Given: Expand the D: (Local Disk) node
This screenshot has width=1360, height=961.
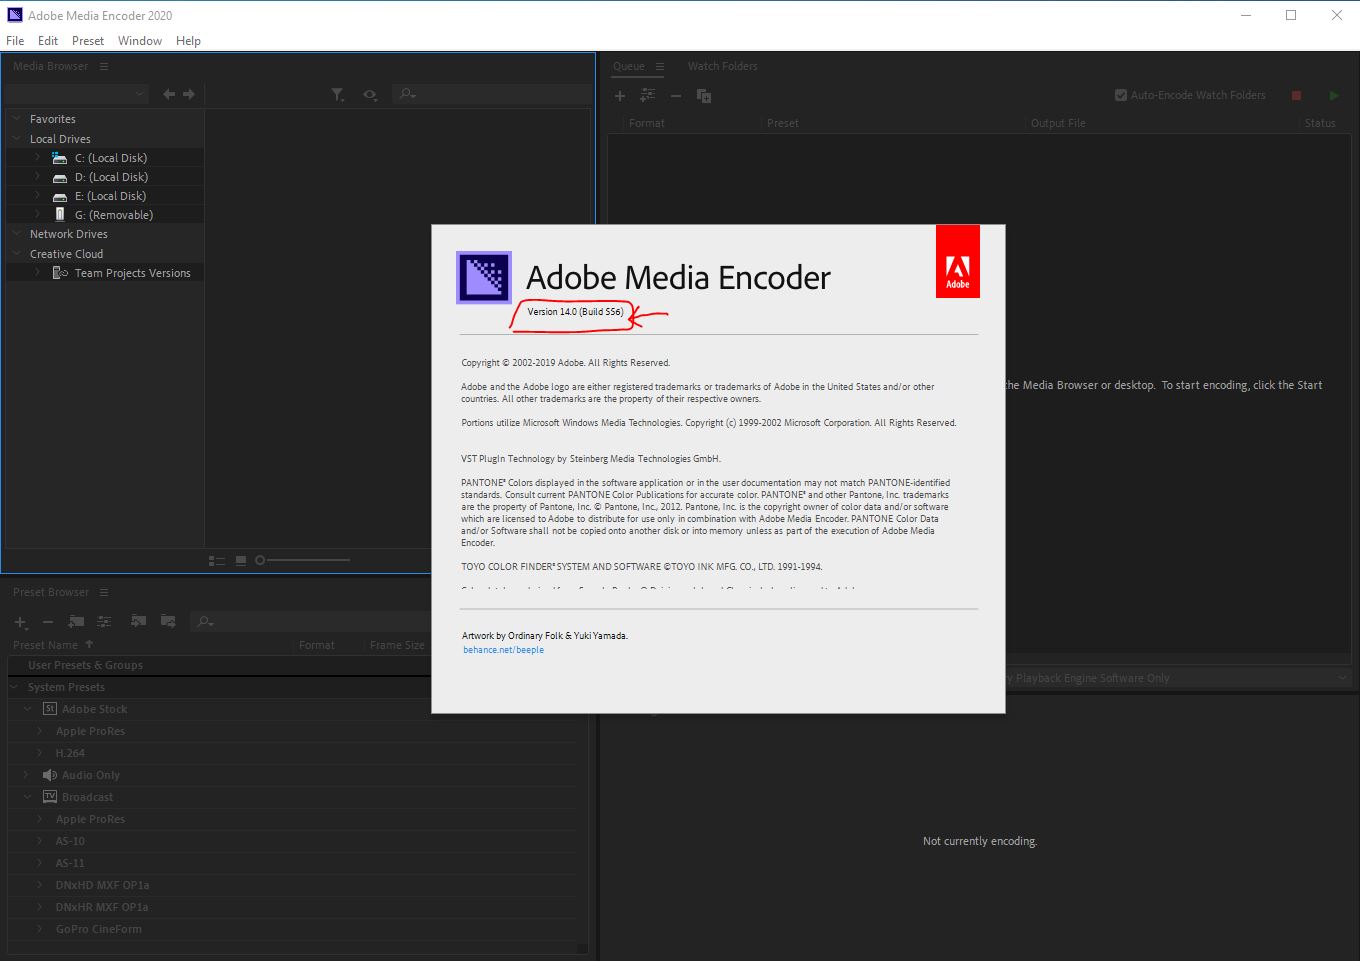Looking at the screenshot, I should click(x=38, y=177).
